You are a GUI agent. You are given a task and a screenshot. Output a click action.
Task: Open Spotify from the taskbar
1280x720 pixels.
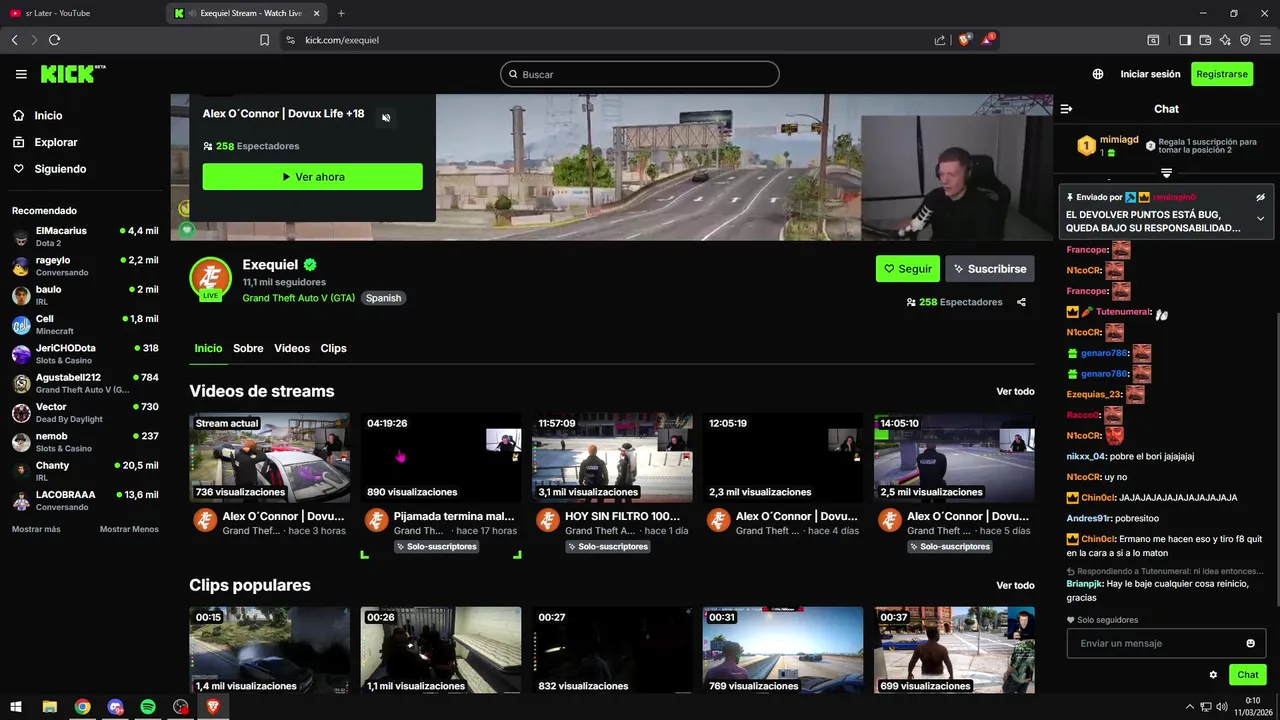(148, 707)
